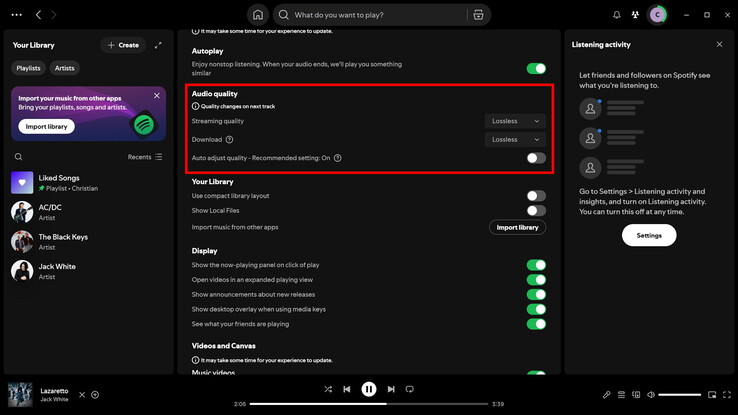Image resolution: width=738 pixels, height=415 pixels.
Task: Open Friend Activity icon in top bar
Action: [x=635, y=15]
